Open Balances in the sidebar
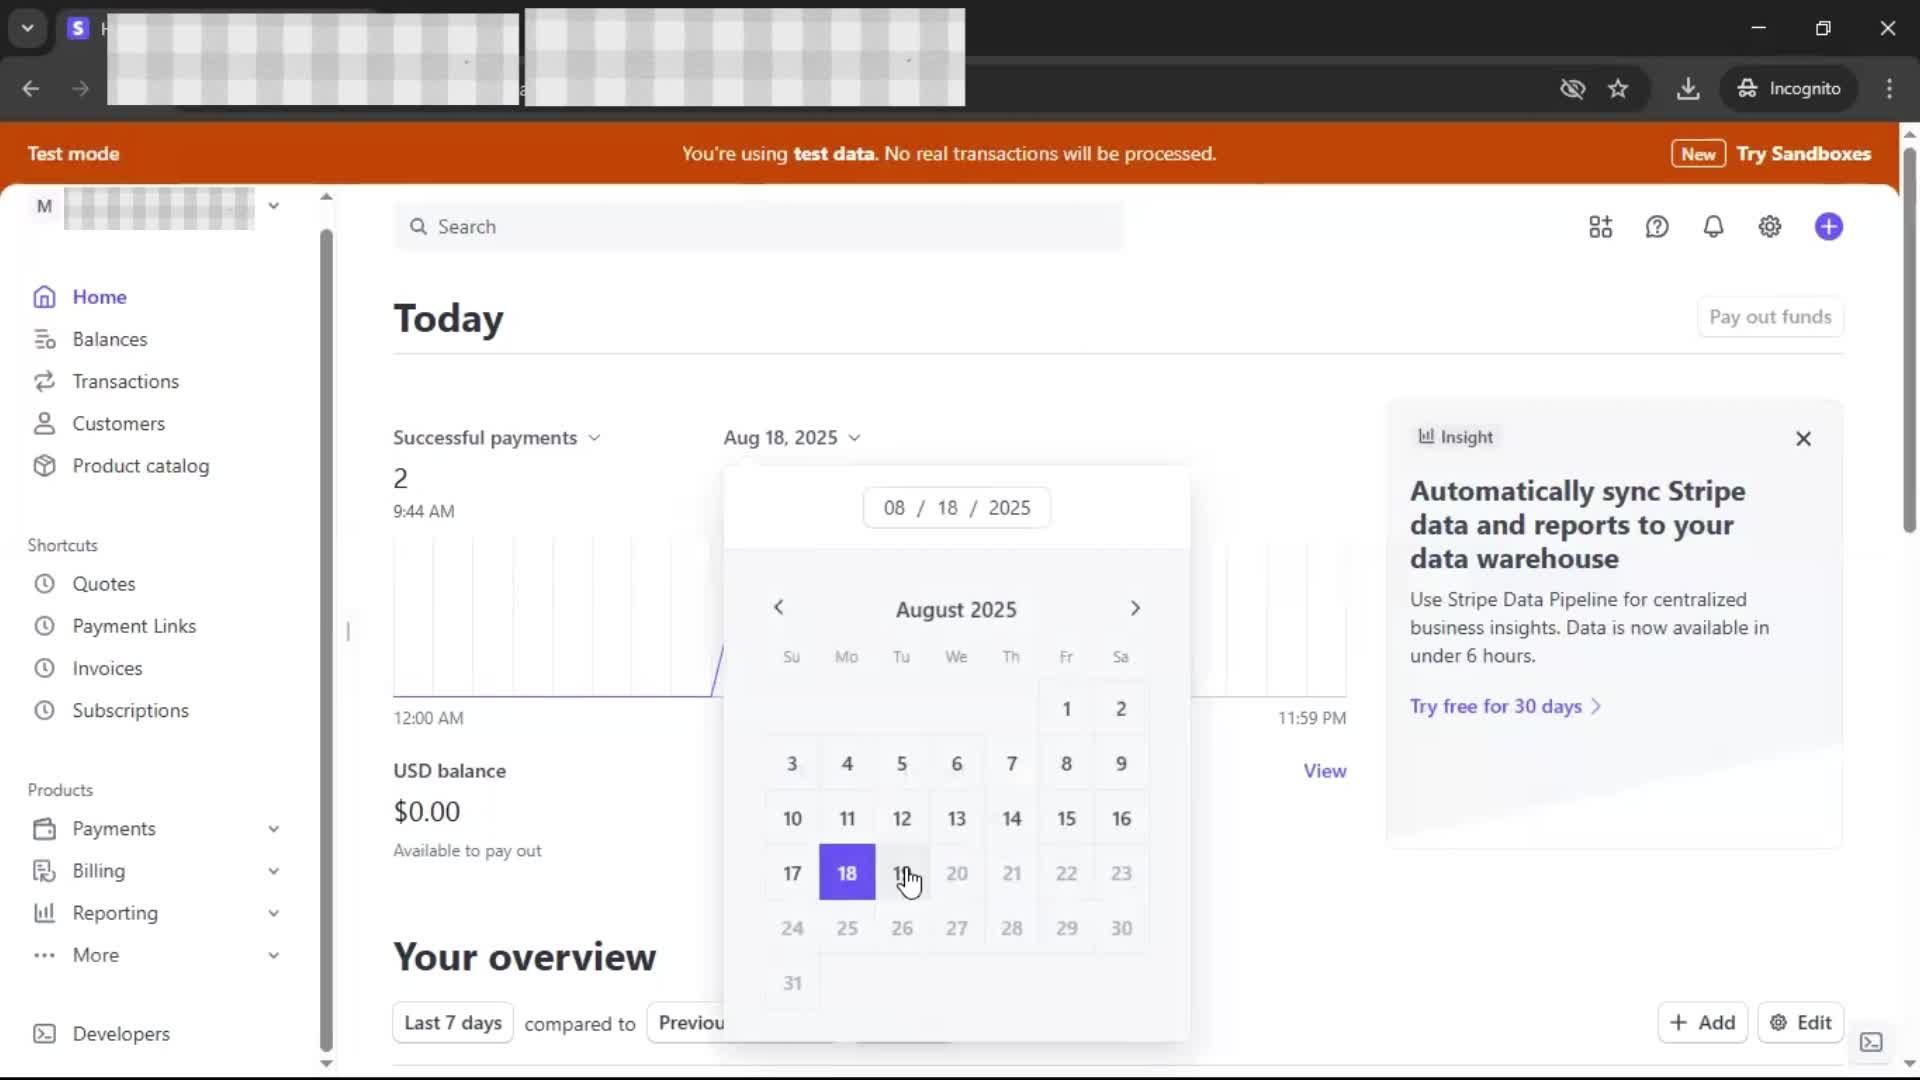The image size is (1920, 1080). pyautogui.click(x=109, y=340)
